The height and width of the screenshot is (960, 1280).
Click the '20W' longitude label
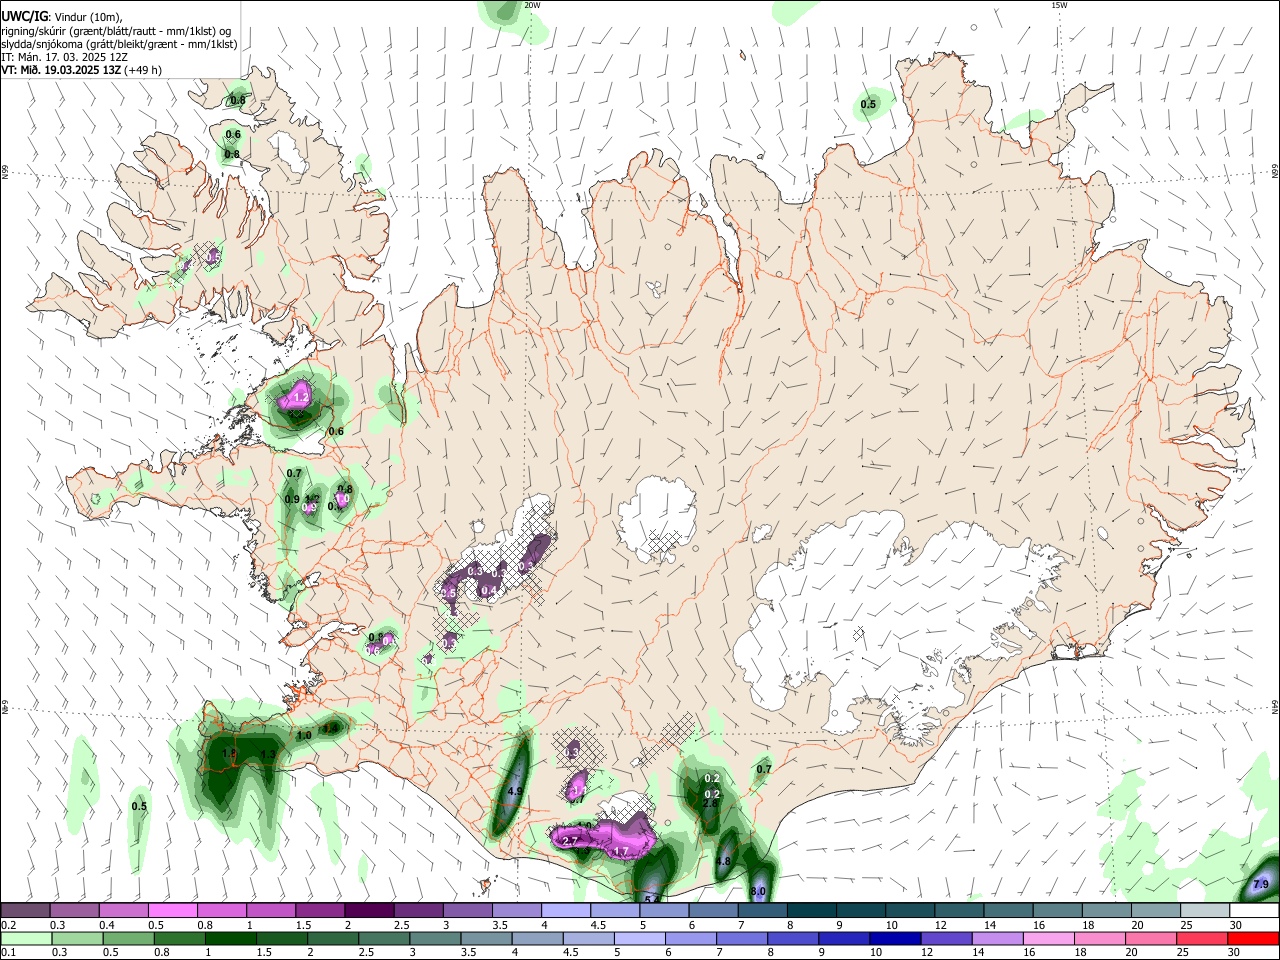coord(532,5)
